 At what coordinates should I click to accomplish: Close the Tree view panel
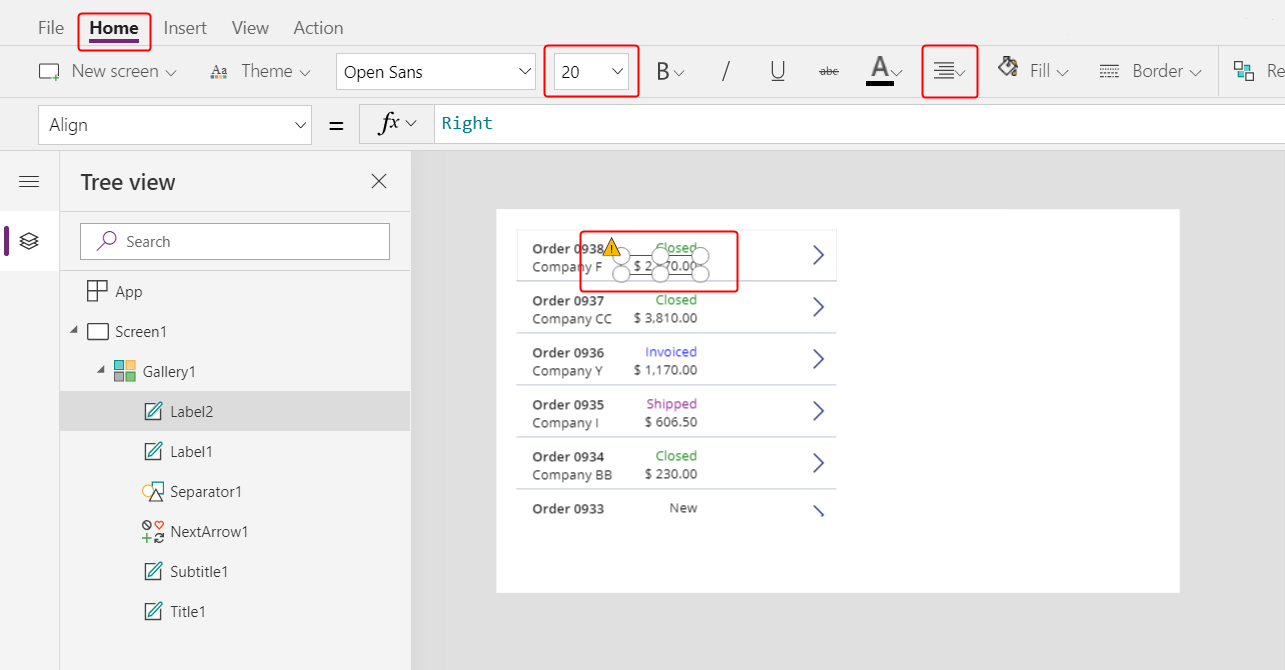[379, 181]
